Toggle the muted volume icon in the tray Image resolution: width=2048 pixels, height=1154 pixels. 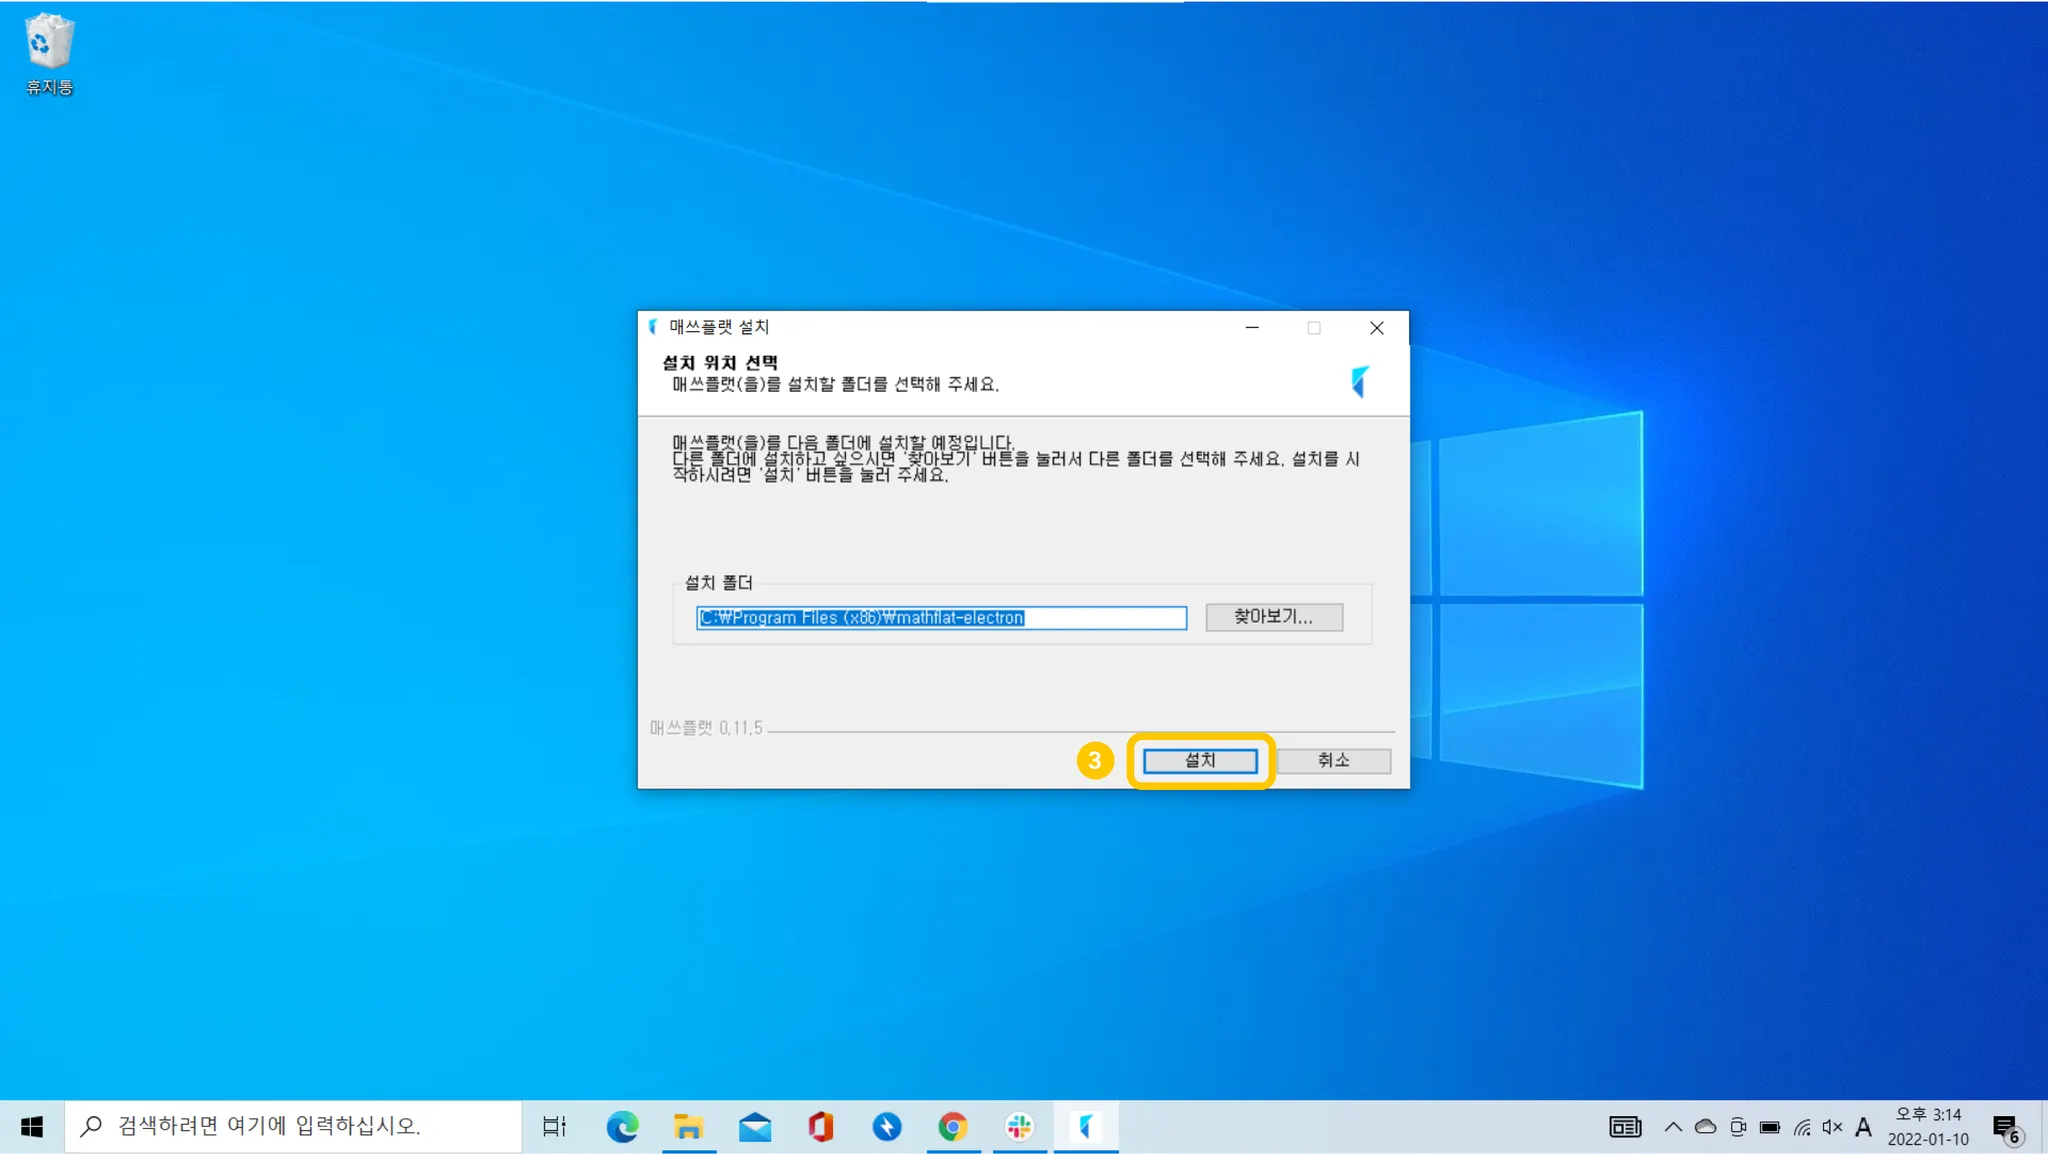[x=1832, y=1127]
